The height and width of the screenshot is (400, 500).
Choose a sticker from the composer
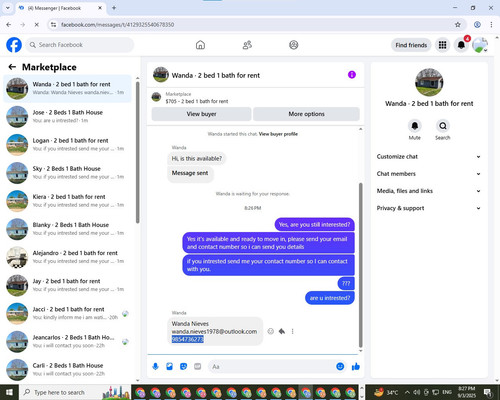tap(183, 367)
